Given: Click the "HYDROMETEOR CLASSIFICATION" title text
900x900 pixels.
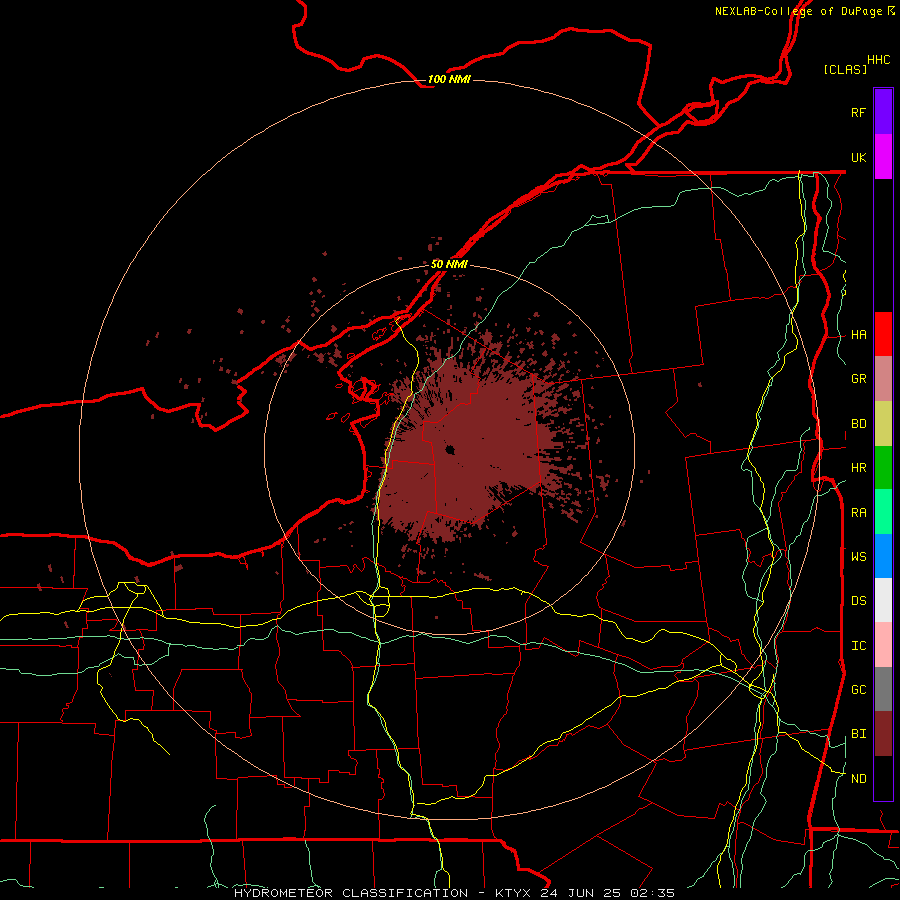Looking at the screenshot, I should (351, 893).
